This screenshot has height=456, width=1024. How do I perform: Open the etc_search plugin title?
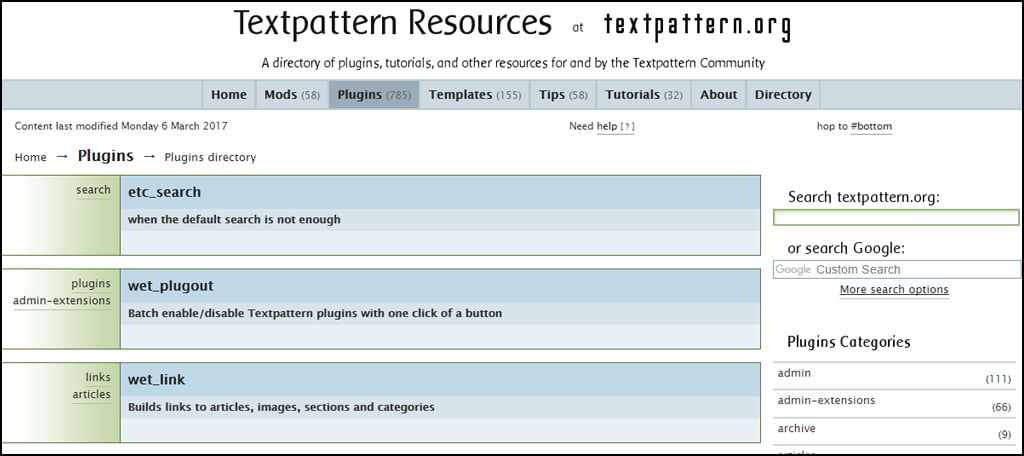165,193
